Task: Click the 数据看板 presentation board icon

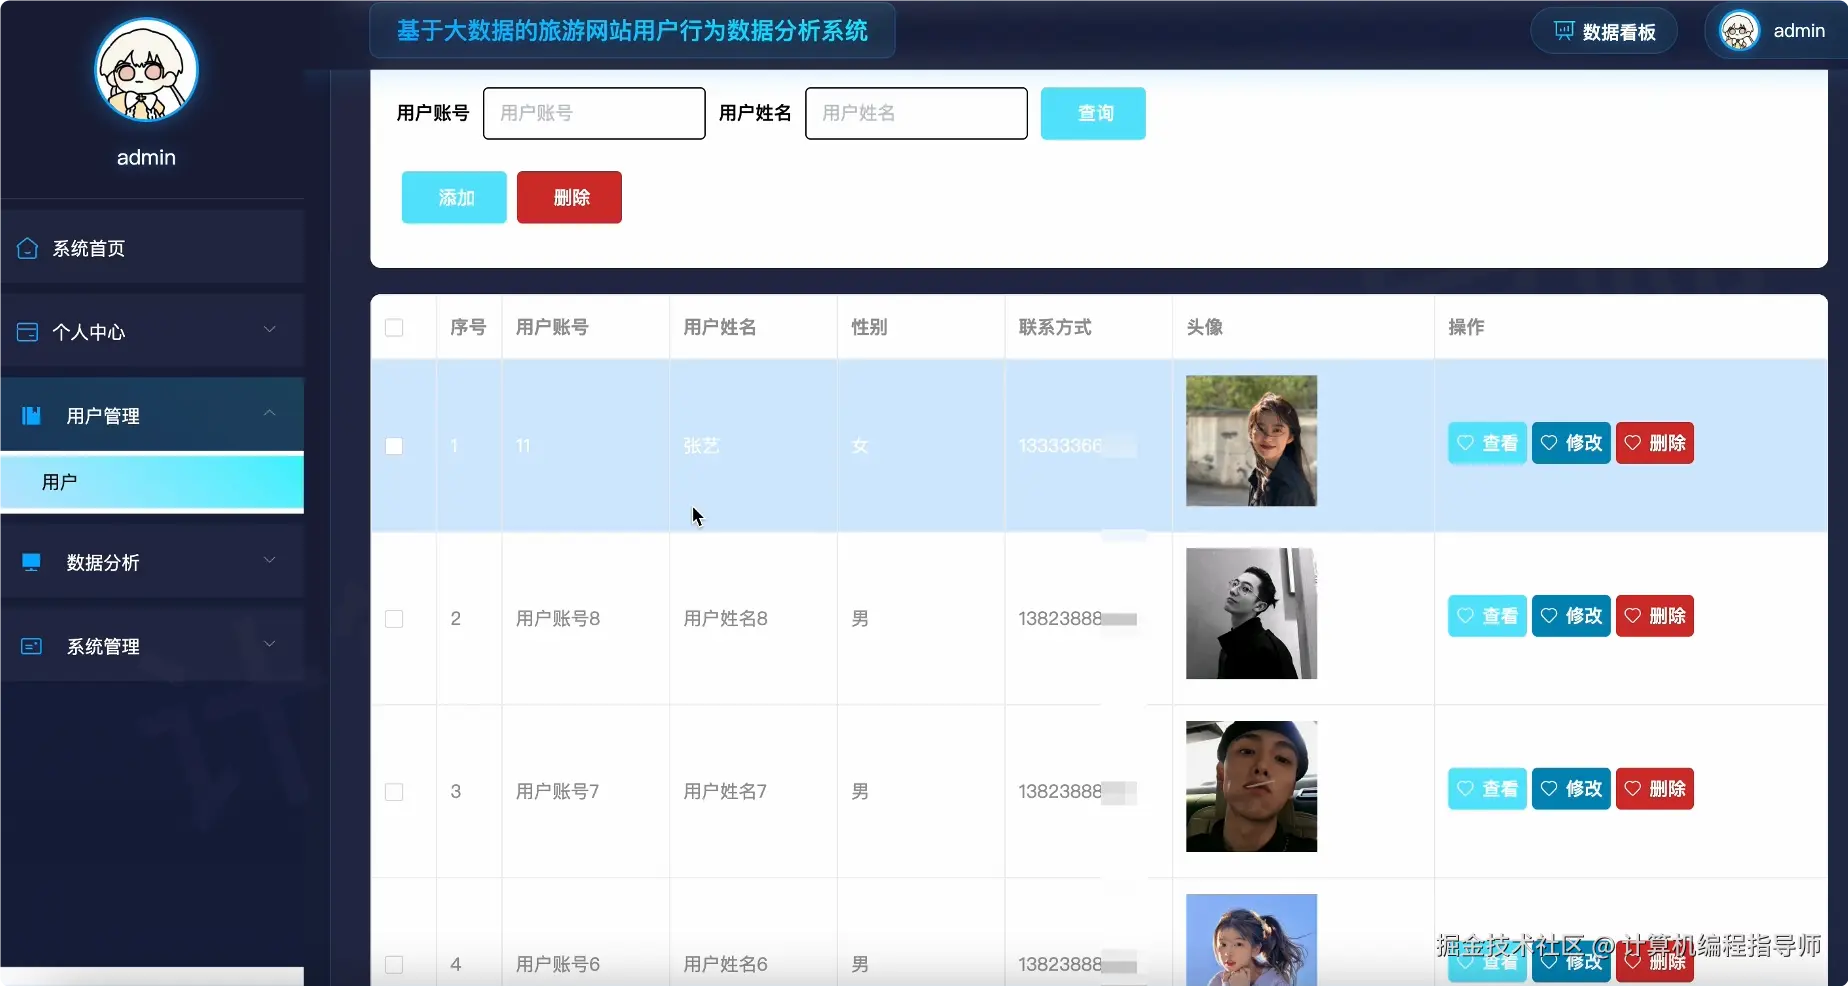Action: tap(1564, 31)
